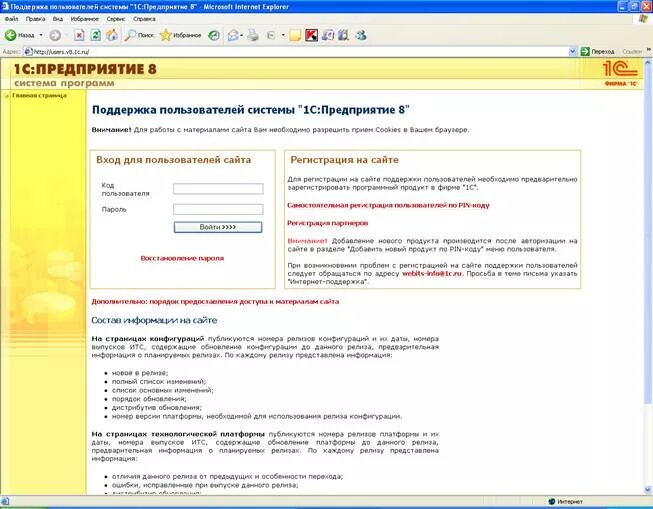Viewport: 653px width, 509px height.
Task: Open the Mail icon dropdown arrow
Action: pos(242,35)
